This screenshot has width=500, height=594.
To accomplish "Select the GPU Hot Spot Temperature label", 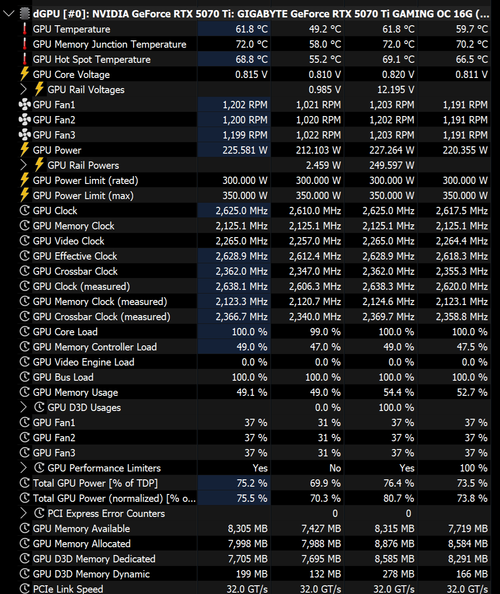I will [x=91, y=59].
